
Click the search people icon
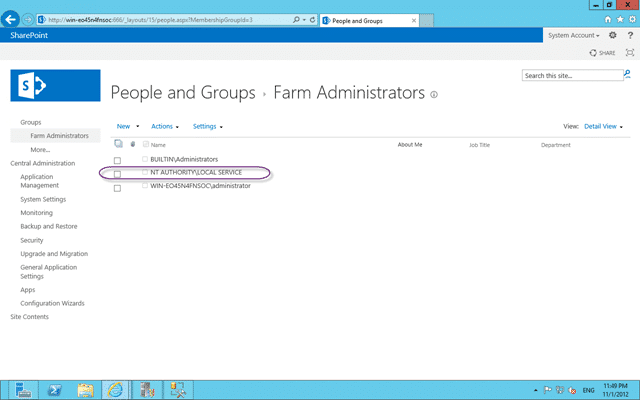click(x=627, y=75)
